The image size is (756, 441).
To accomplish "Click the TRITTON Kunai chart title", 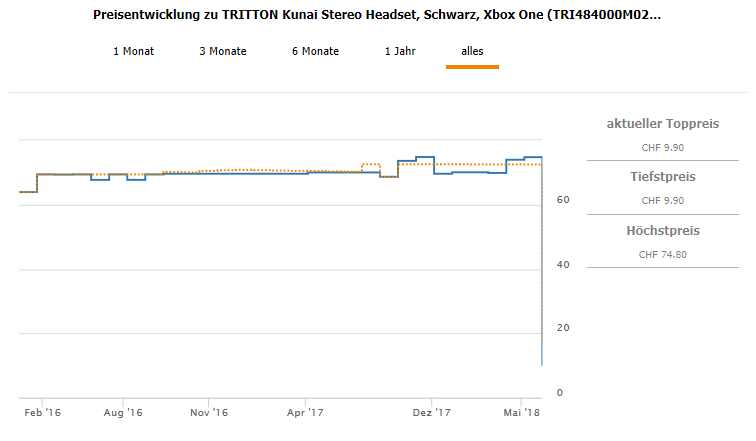I will point(376,16).
